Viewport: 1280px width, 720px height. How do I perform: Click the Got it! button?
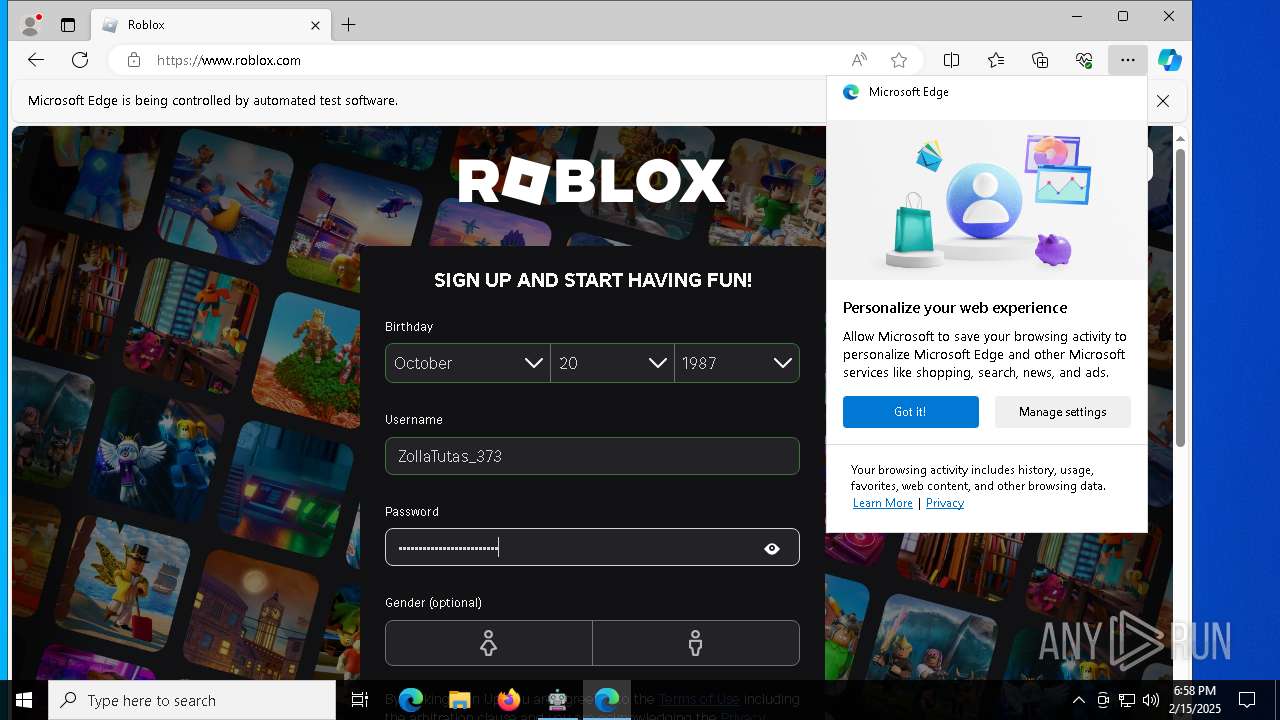coord(910,412)
